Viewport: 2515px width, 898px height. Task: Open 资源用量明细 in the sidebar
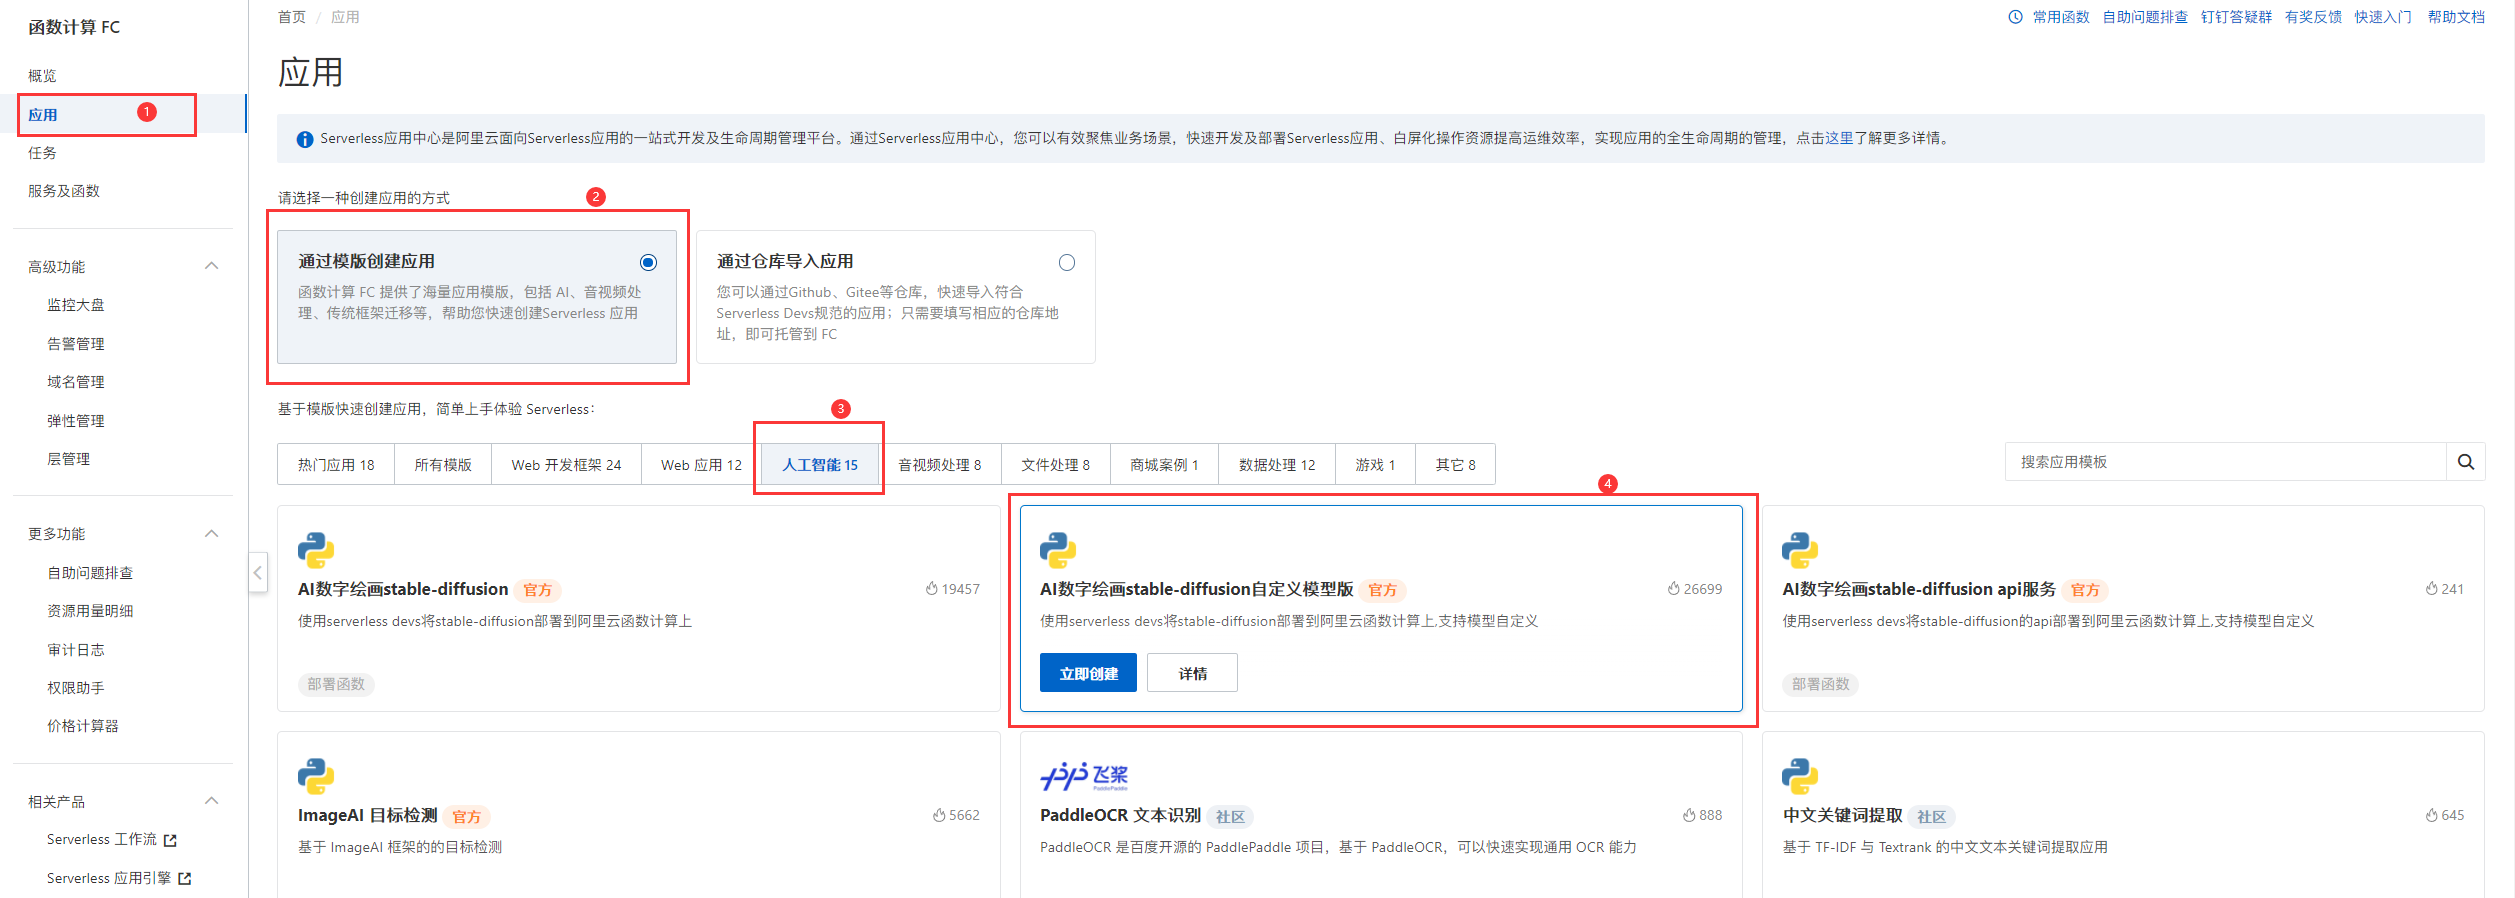[90, 611]
